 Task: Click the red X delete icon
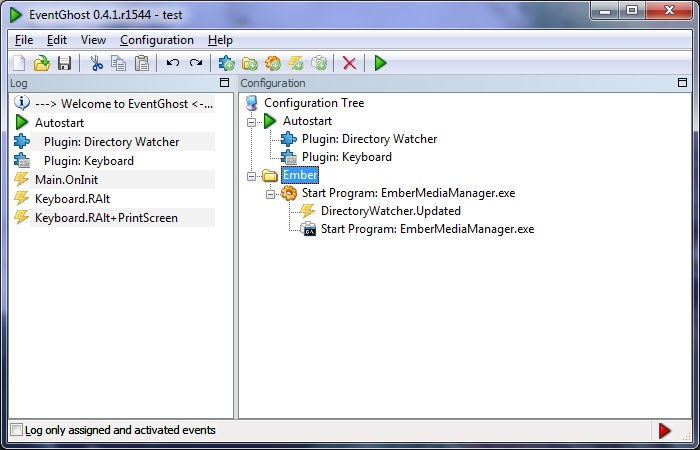(350, 63)
